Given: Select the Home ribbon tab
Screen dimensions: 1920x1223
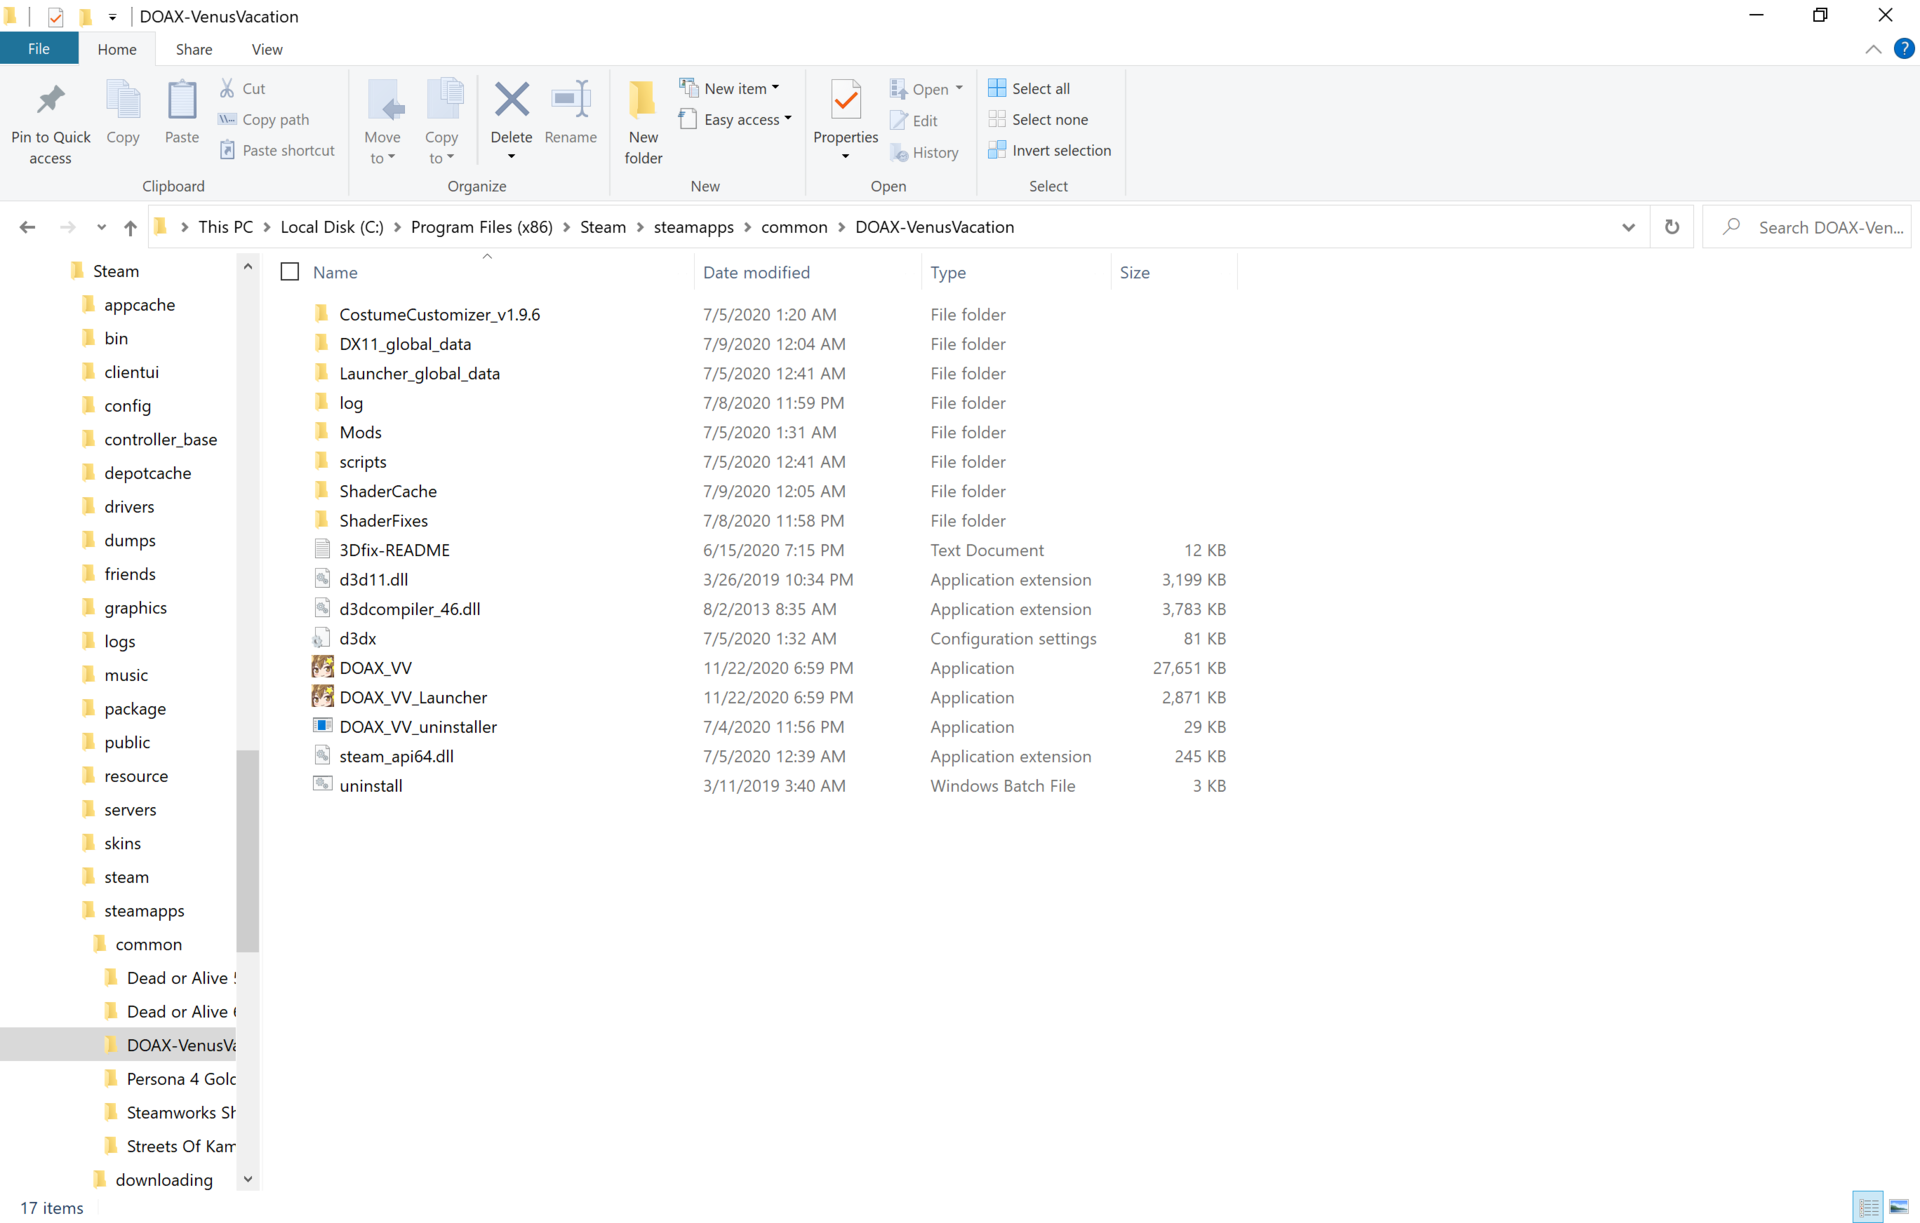Looking at the screenshot, I should tap(117, 49).
